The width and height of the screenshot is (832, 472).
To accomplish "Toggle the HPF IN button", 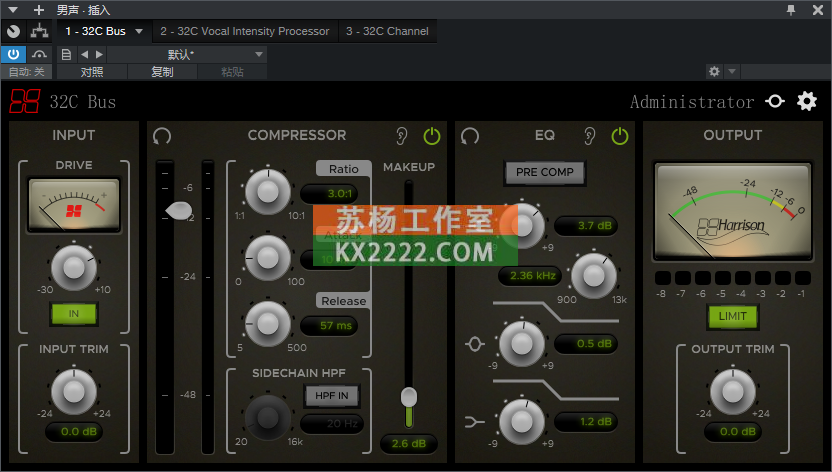I will [332, 396].
